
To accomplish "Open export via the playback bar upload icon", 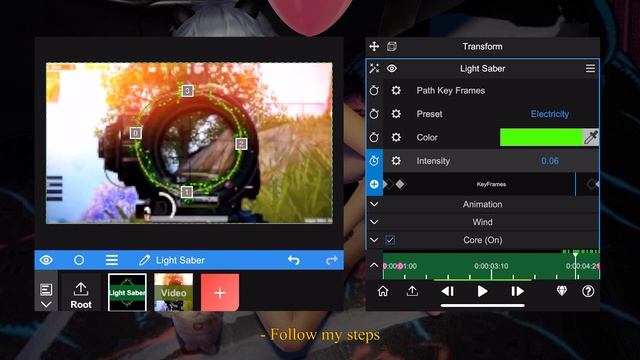I will 412,291.
